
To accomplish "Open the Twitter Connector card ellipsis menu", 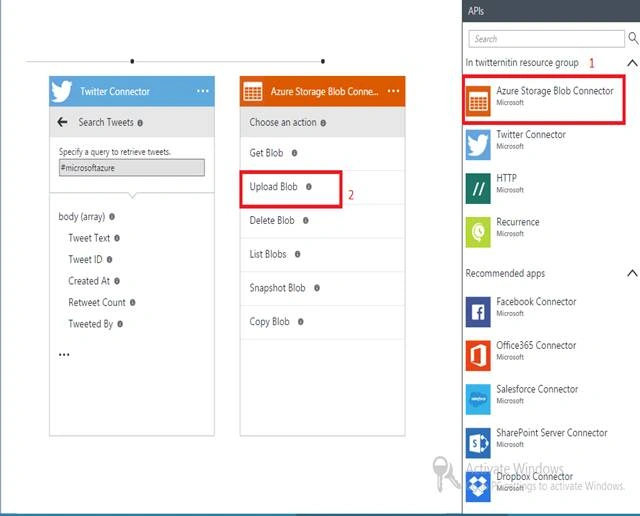I will (202, 91).
